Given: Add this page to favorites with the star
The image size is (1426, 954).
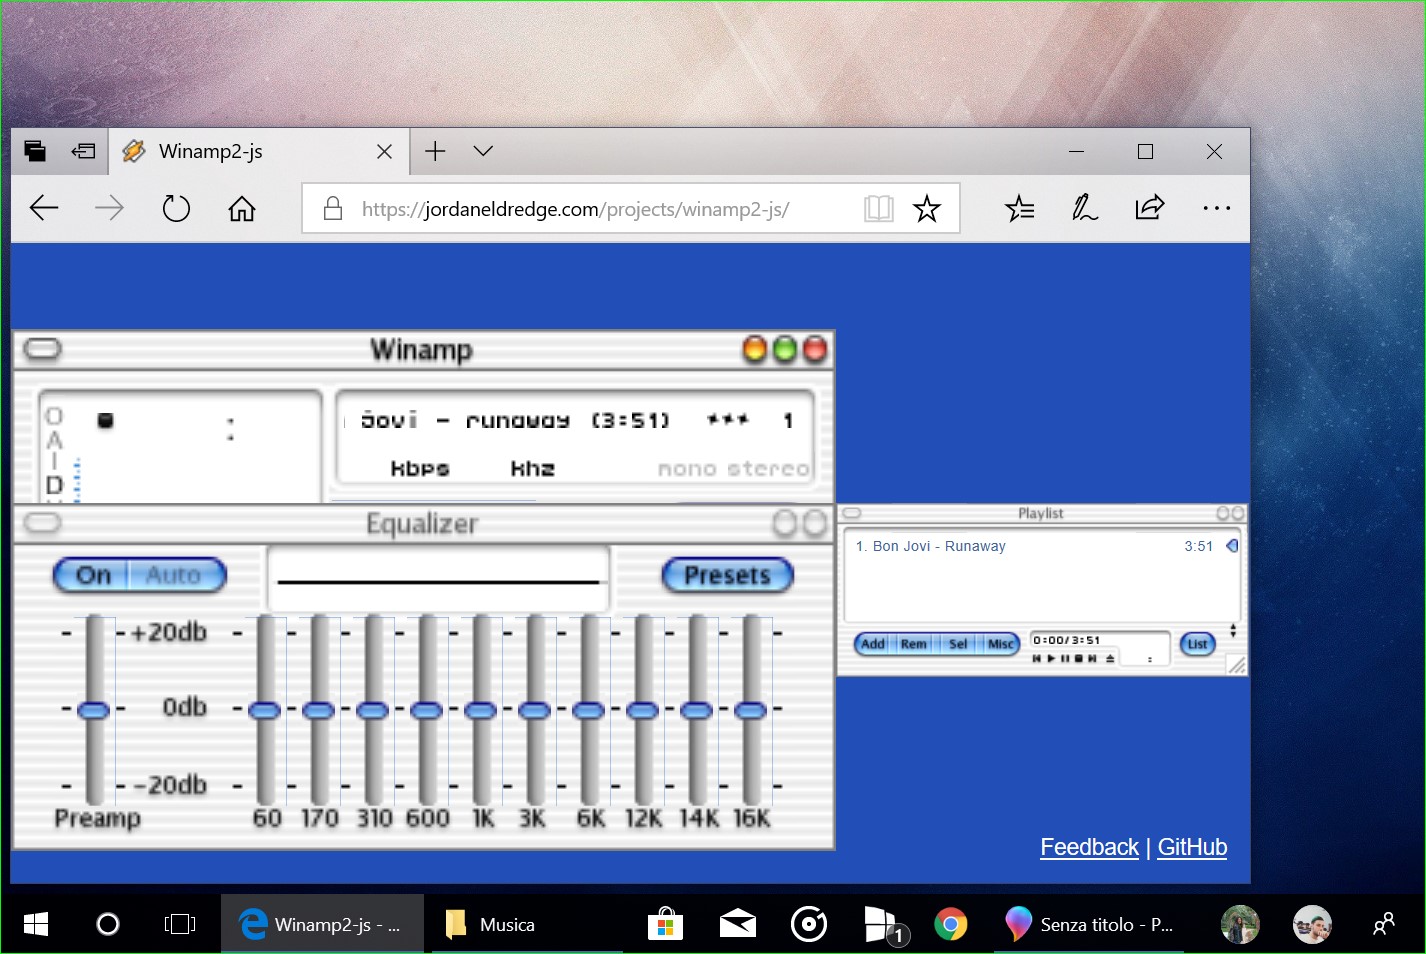Looking at the screenshot, I should 927,208.
